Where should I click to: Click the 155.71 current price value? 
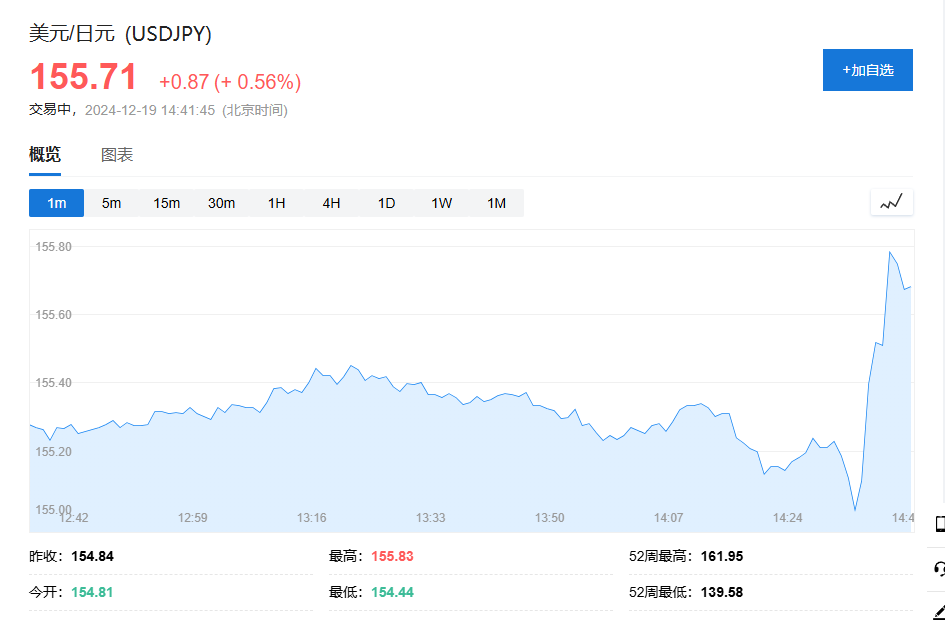(83, 78)
